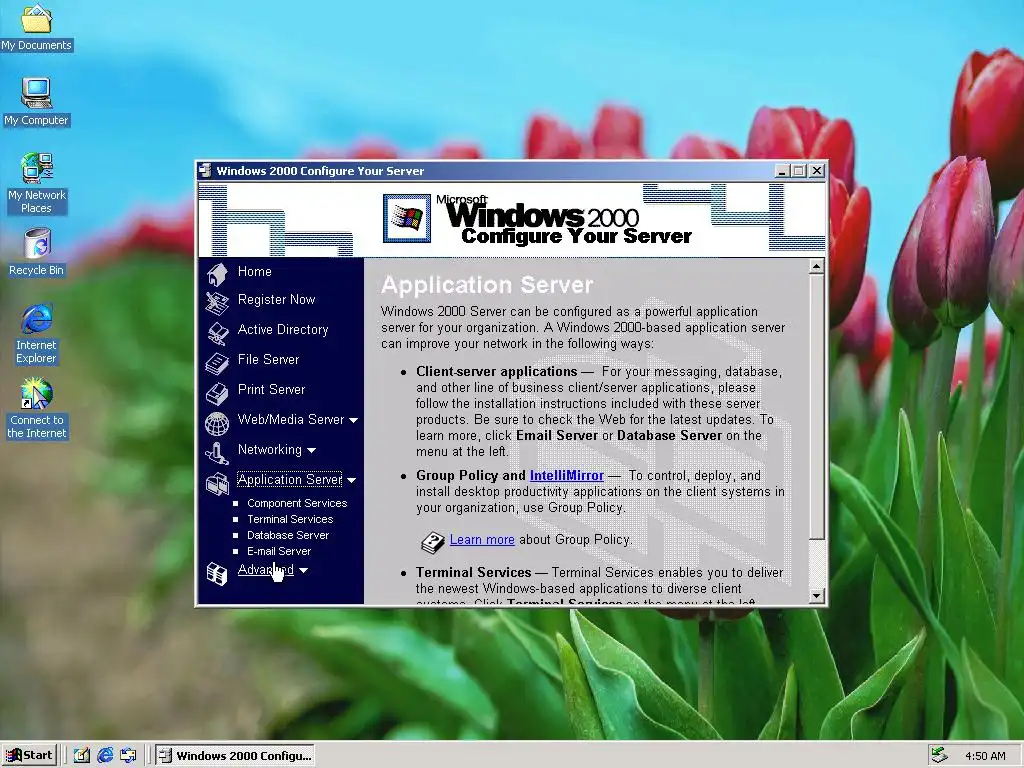The width and height of the screenshot is (1024, 768).
Task: Click the Print Server printer icon
Action: (217, 393)
